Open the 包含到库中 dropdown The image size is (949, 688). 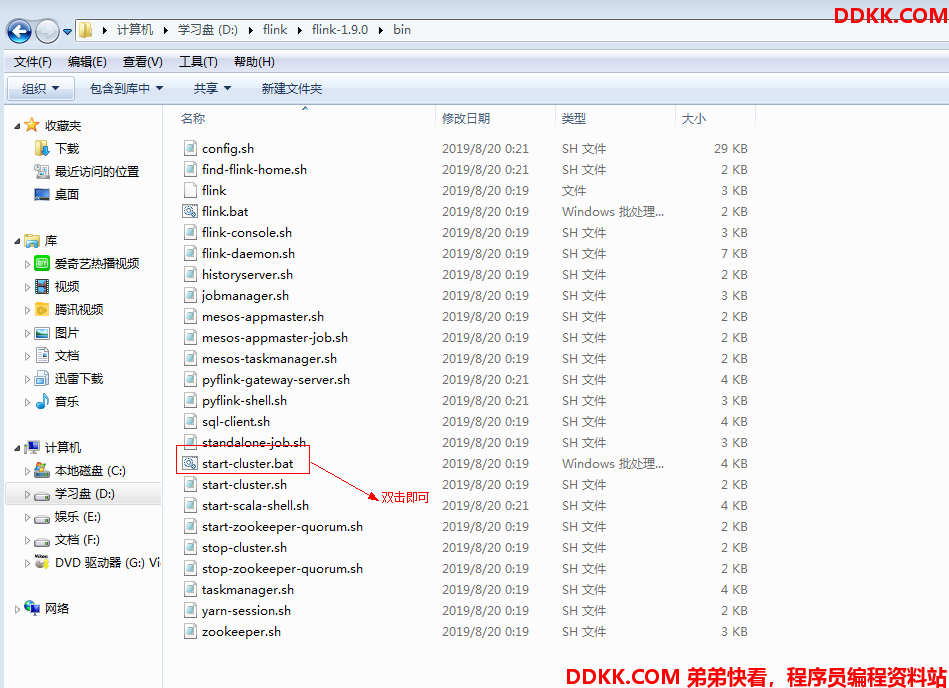click(126, 88)
